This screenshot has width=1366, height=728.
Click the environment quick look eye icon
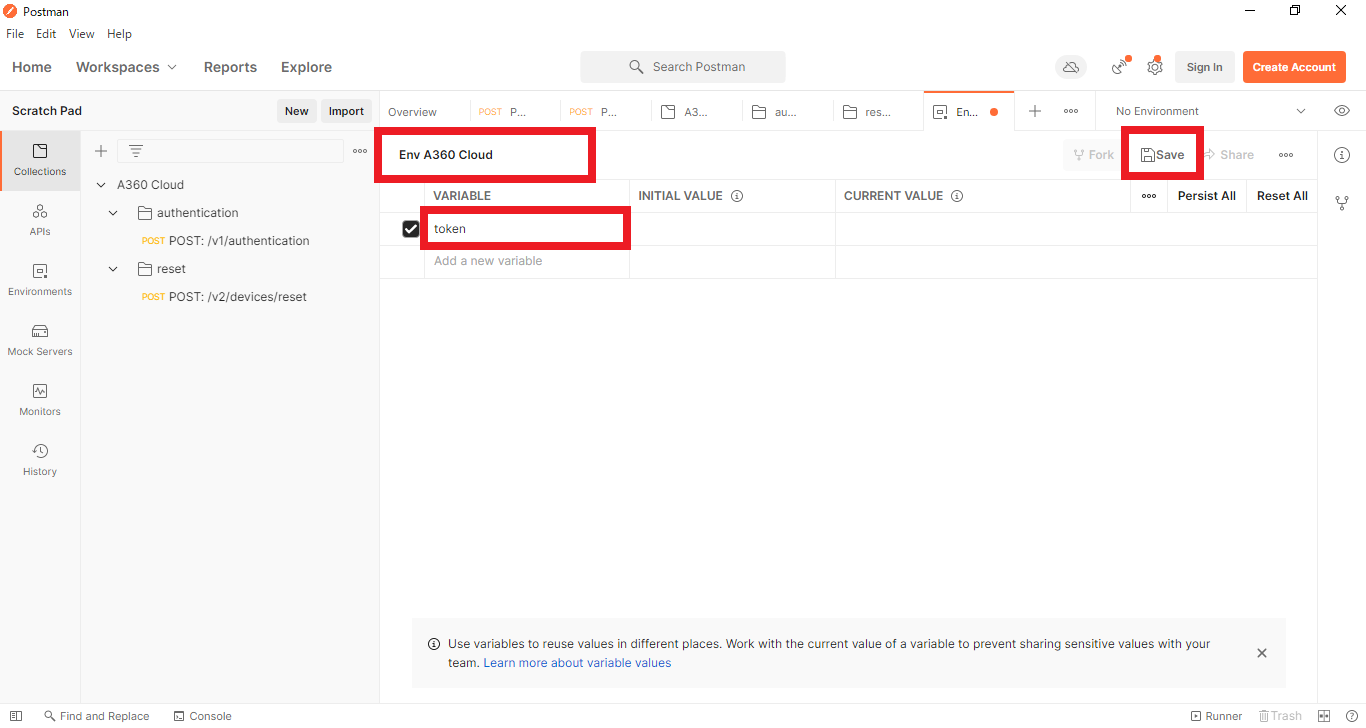(1342, 111)
